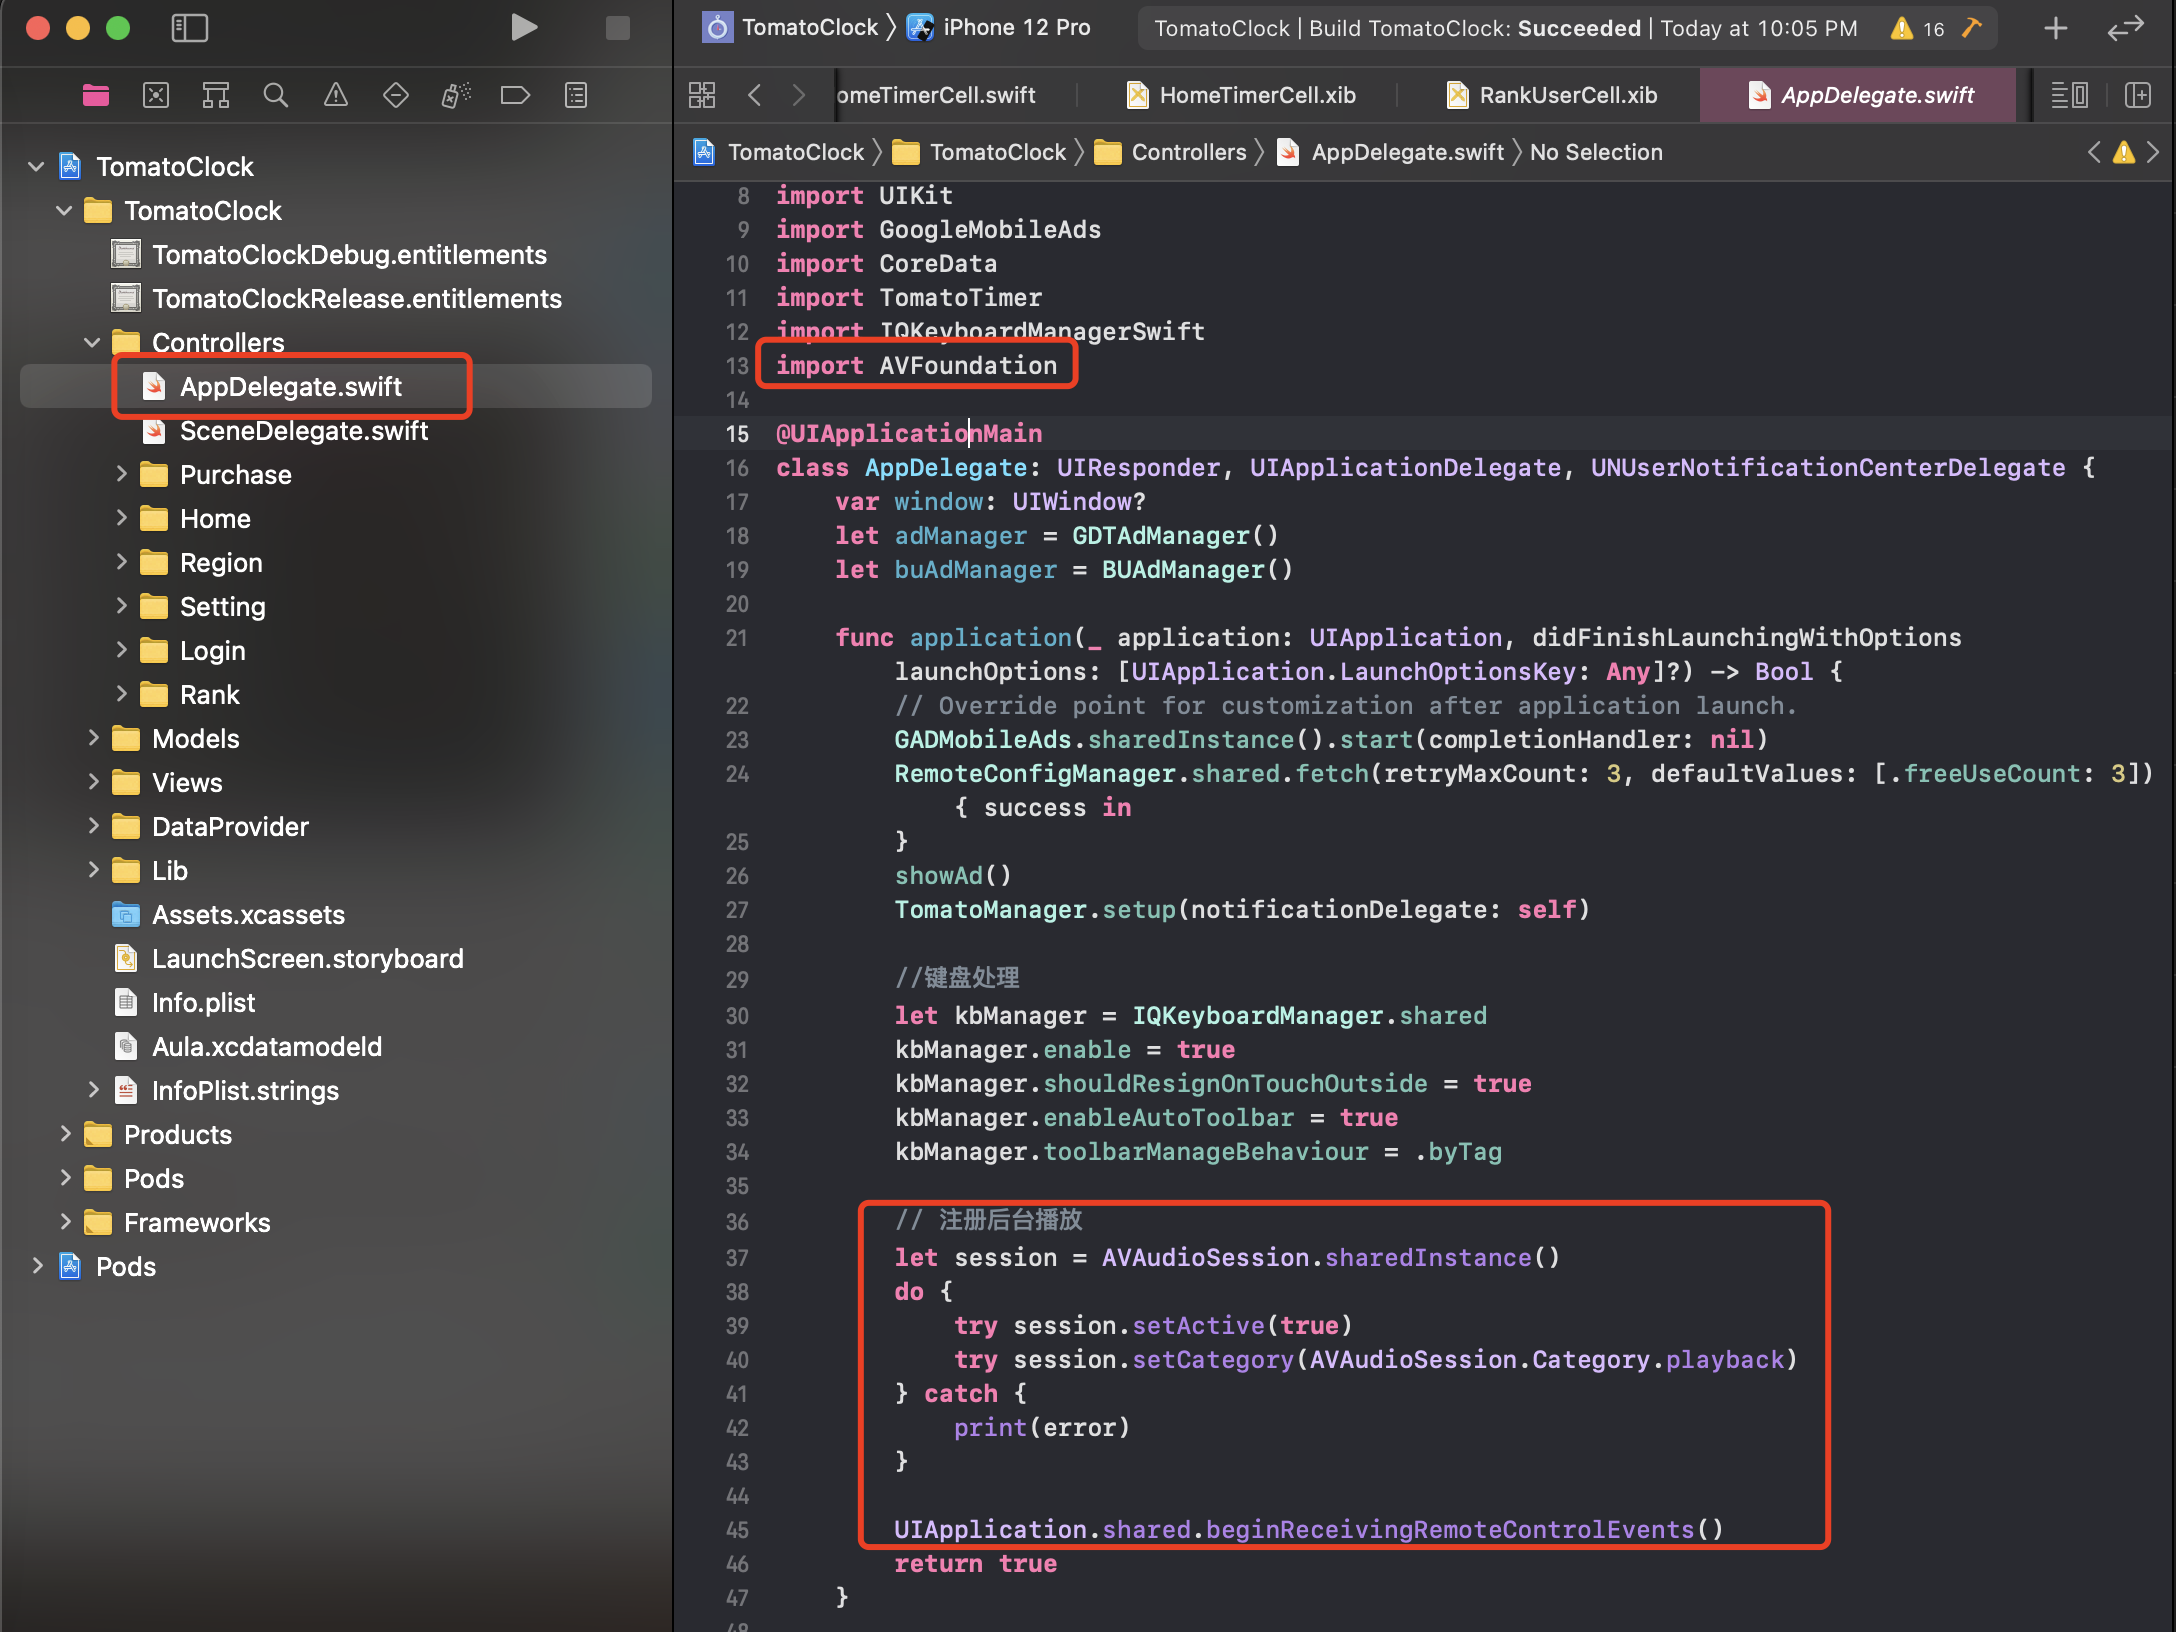The image size is (2176, 1632).
Task: Click the Stop button in toolbar
Action: [617, 28]
